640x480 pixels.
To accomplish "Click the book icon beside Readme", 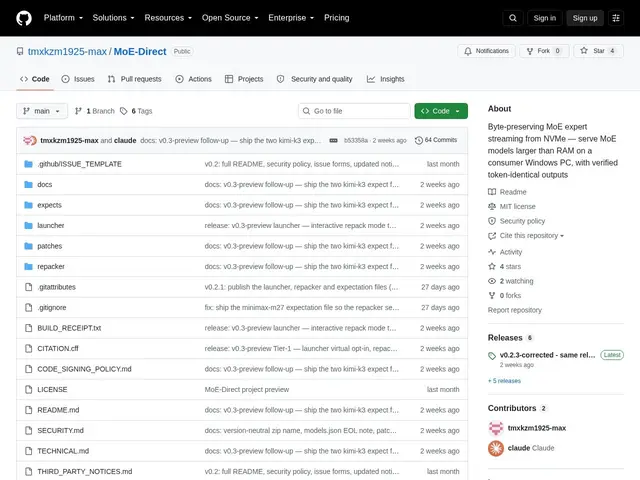I will [492, 192].
